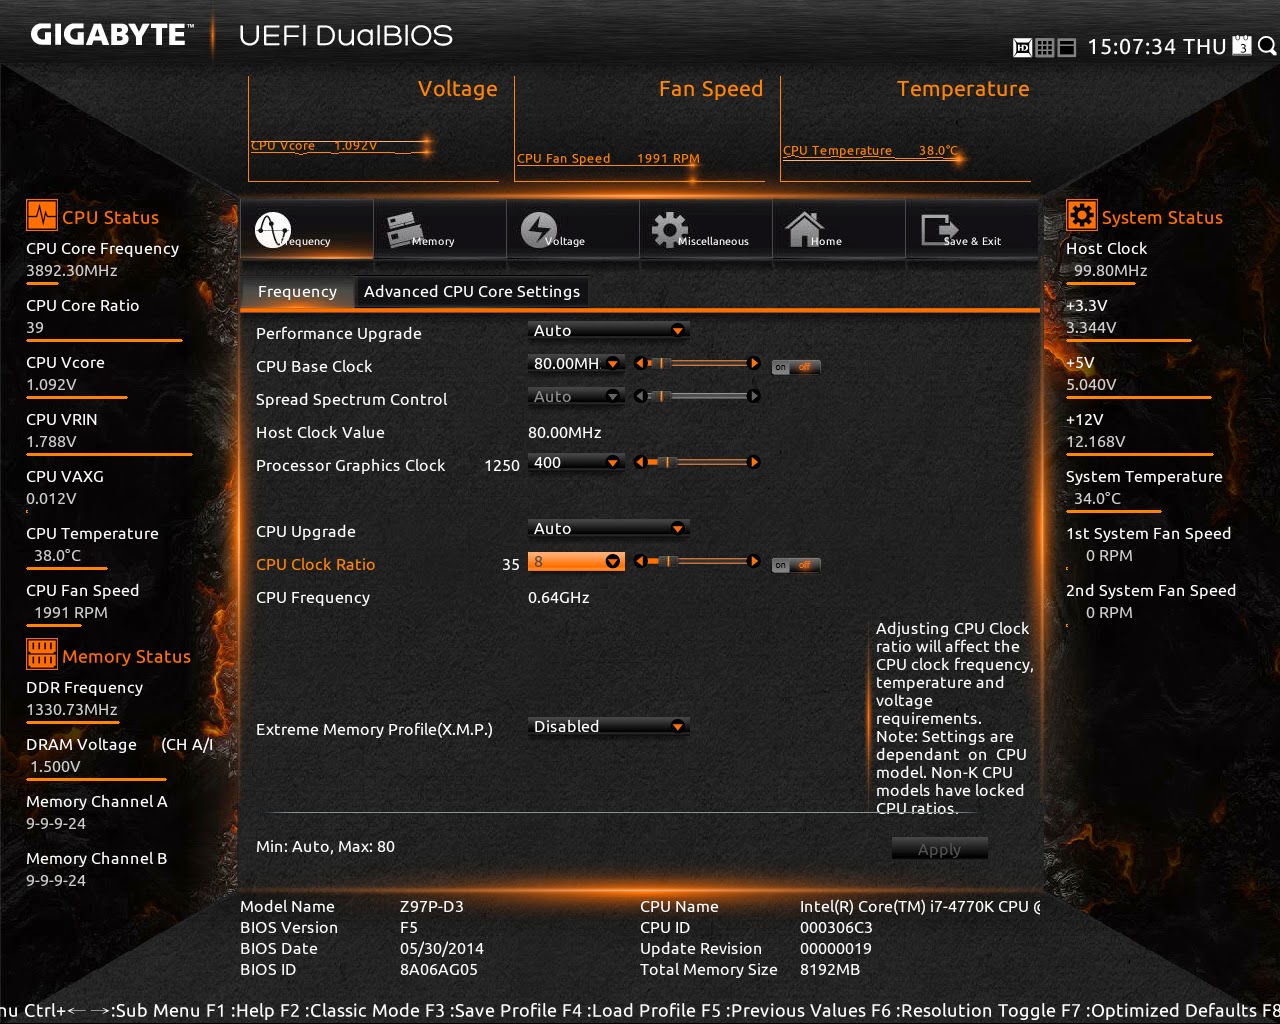Select the Advanced CPU Core Settings tab
Viewport: 1280px width, 1024px height.
[x=472, y=292]
